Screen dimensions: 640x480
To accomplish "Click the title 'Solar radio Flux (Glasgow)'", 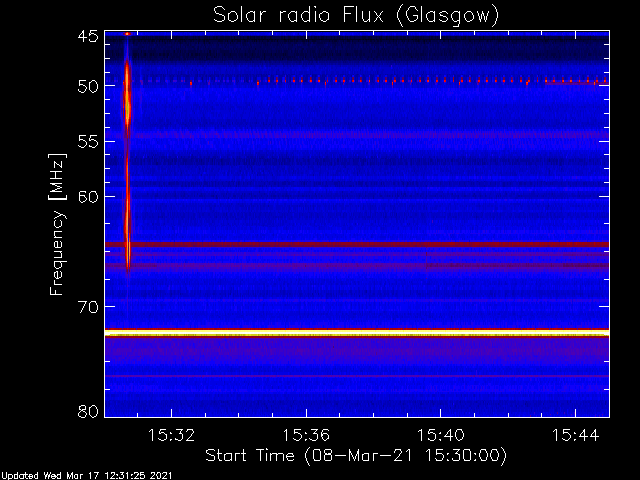I will click(x=356, y=16).
